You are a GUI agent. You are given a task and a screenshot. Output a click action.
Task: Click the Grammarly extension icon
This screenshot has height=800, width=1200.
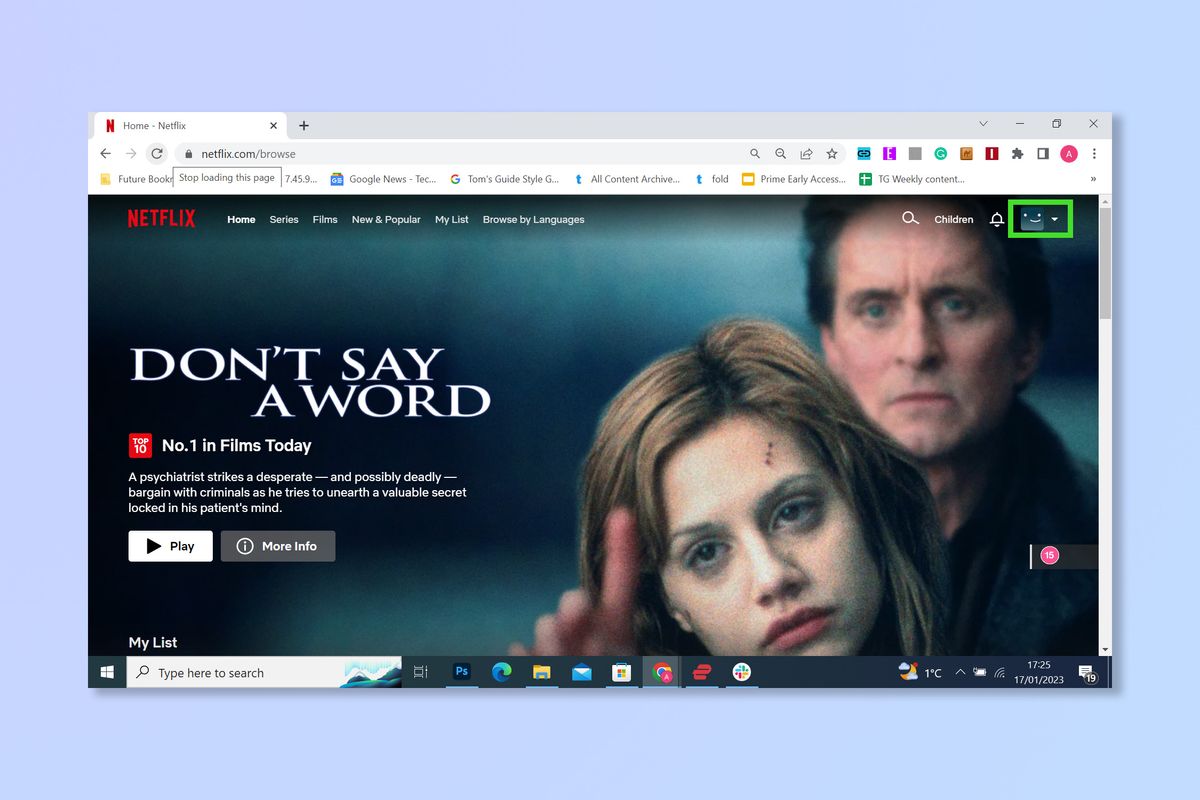click(x=940, y=153)
